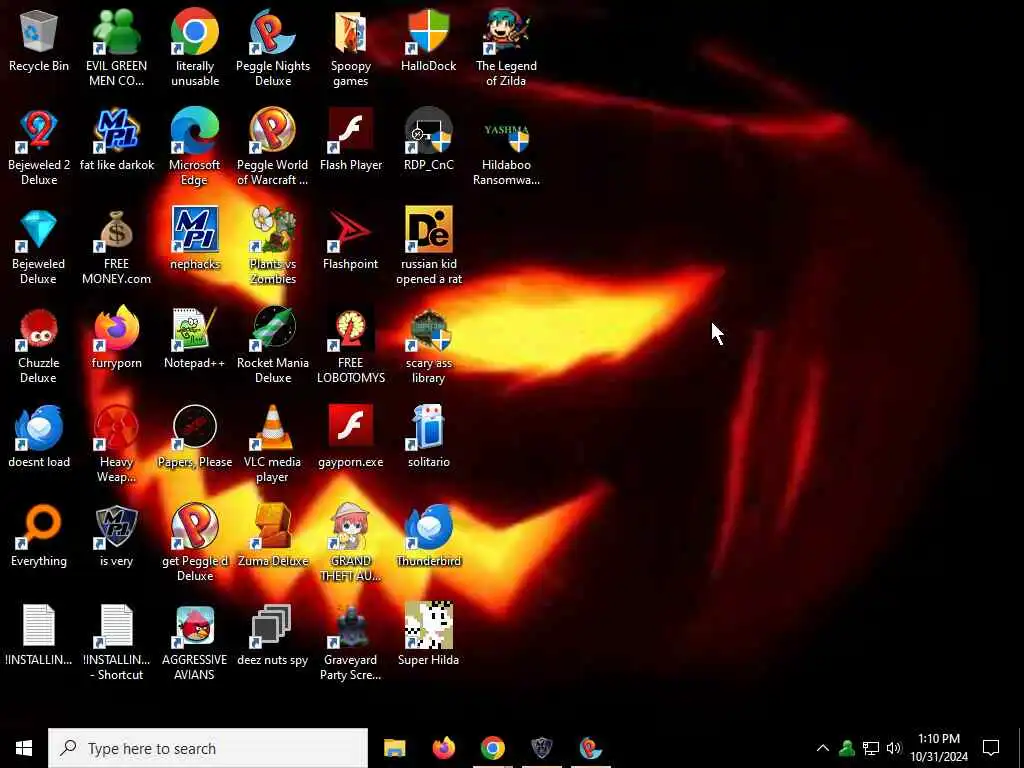This screenshot has width=1024, height=768.
Task: Open File Explorer from the taskbar
Action: 394,748
